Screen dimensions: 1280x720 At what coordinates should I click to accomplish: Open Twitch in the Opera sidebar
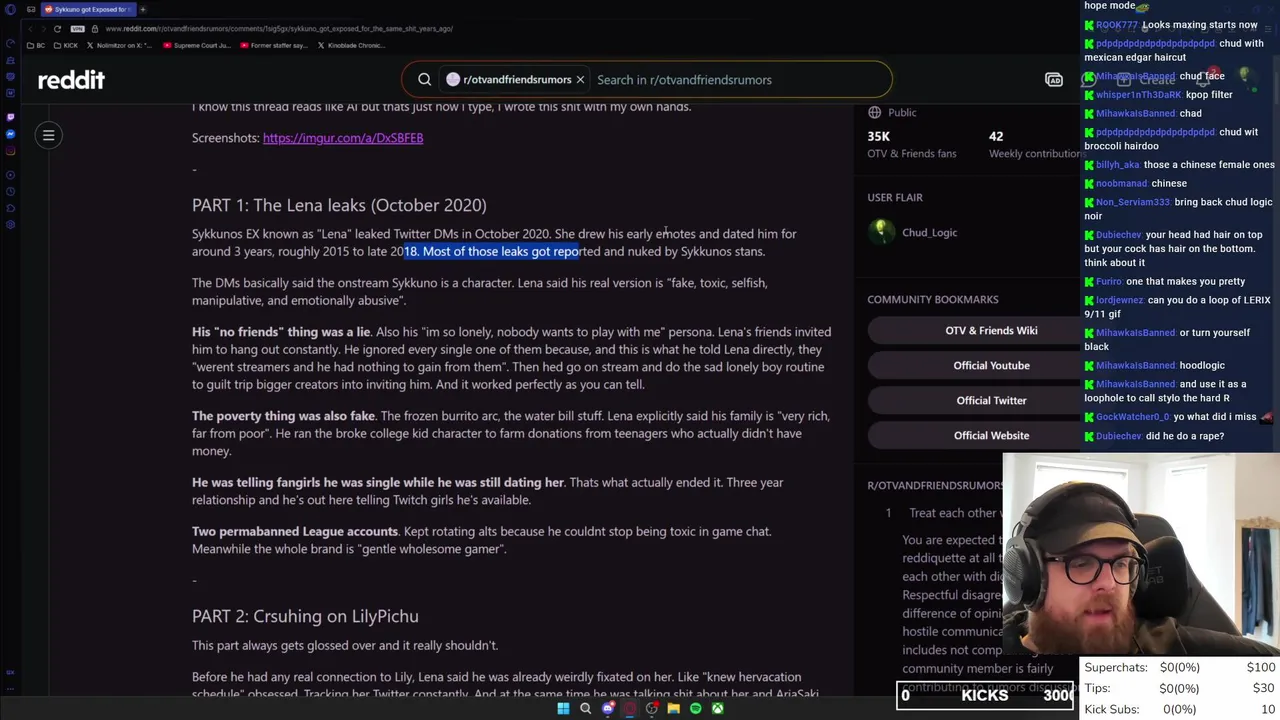coord(10,116)
